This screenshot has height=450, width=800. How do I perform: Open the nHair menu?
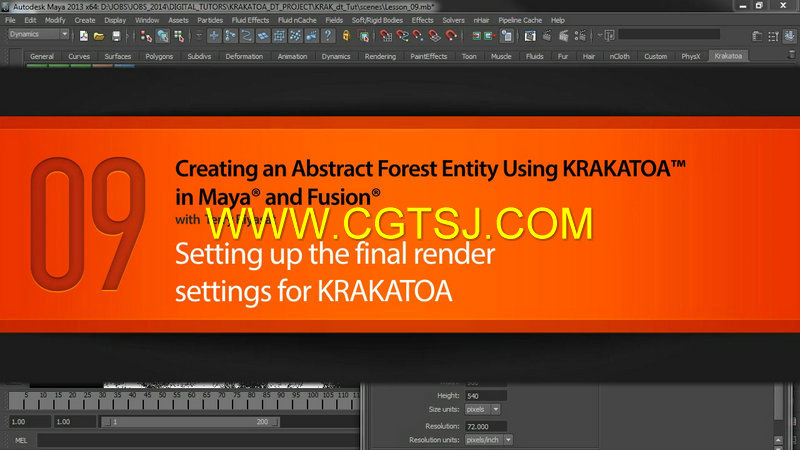(x=481, y=20)
